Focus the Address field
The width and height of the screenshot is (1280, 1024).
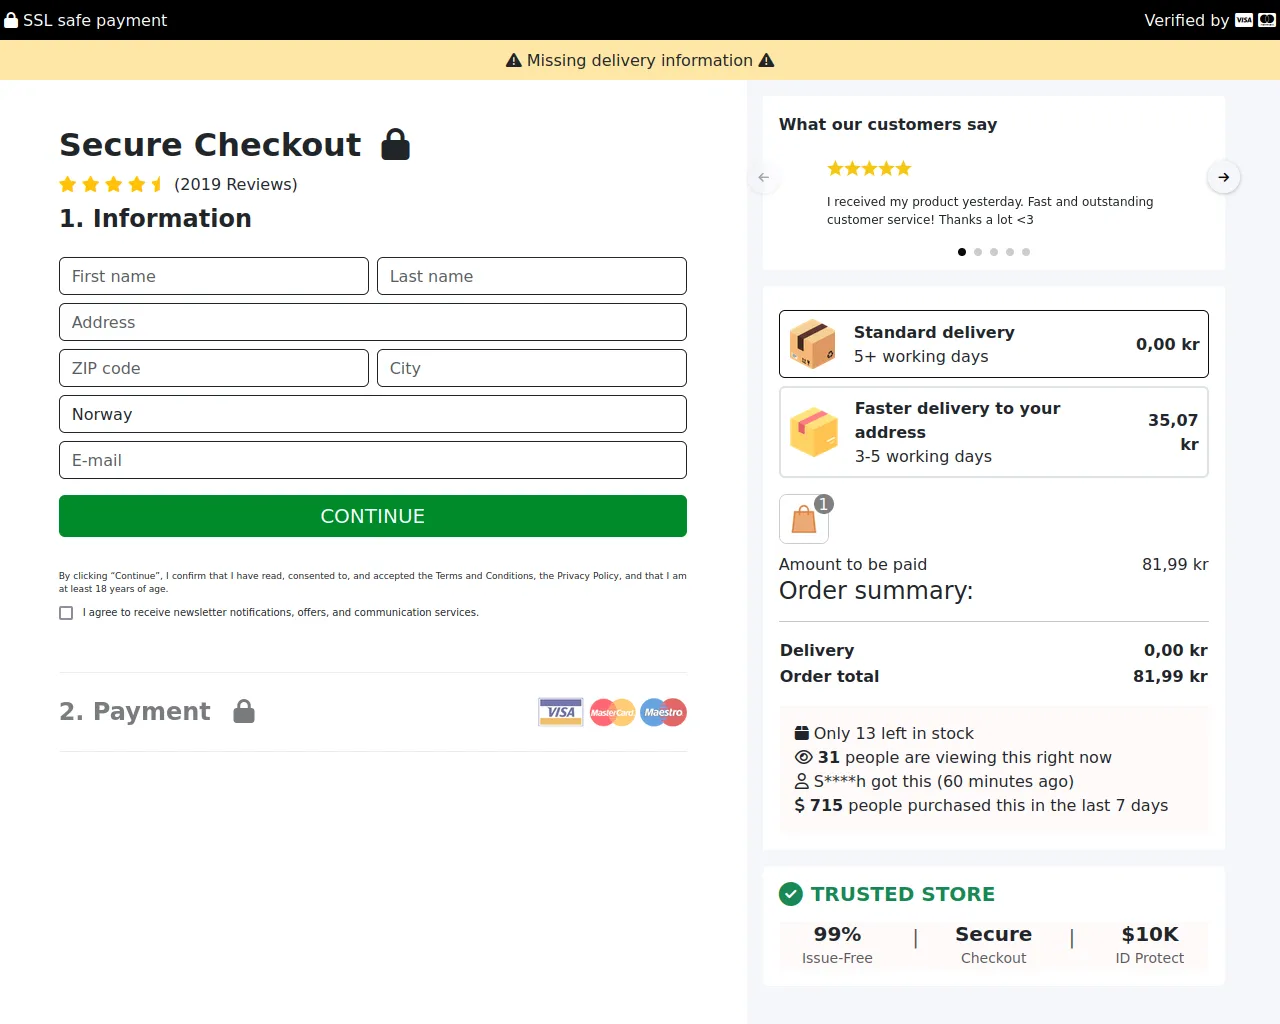373,322
